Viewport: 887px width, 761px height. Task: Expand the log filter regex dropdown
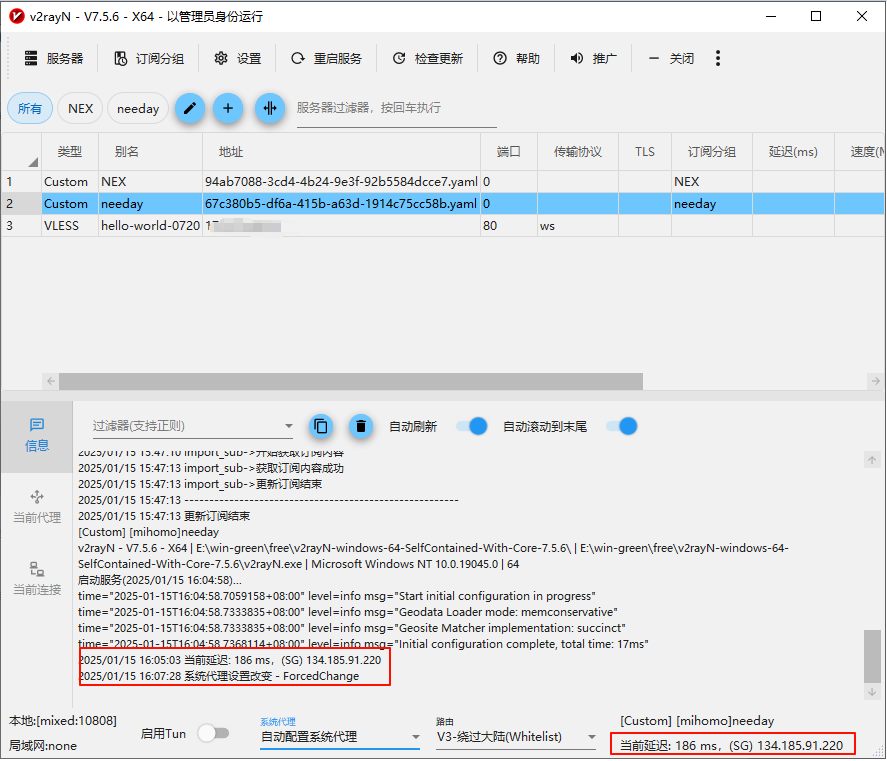coord(286,426)
